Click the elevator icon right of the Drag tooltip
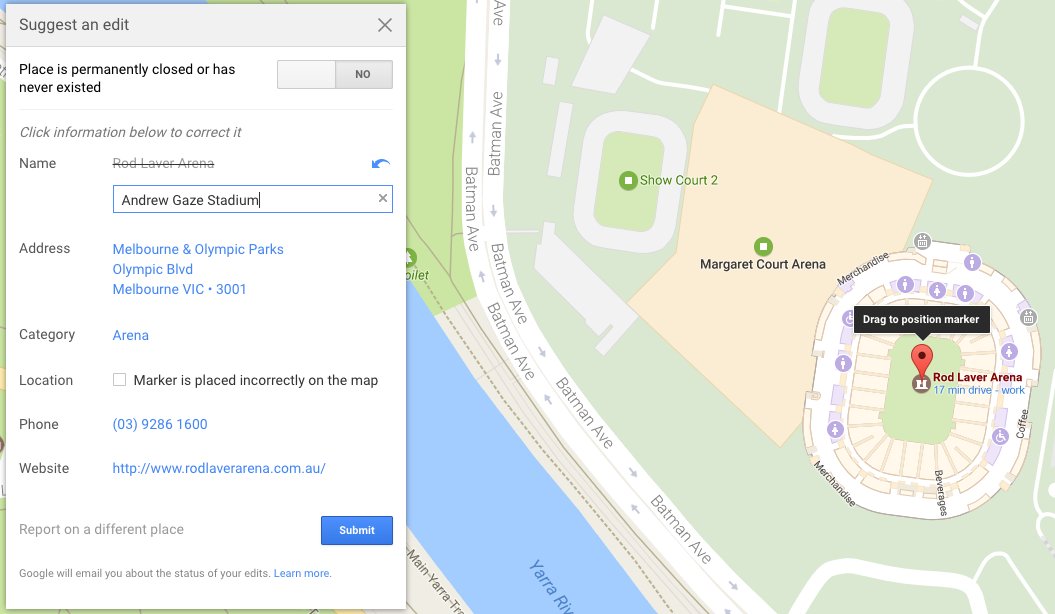 1028,317
